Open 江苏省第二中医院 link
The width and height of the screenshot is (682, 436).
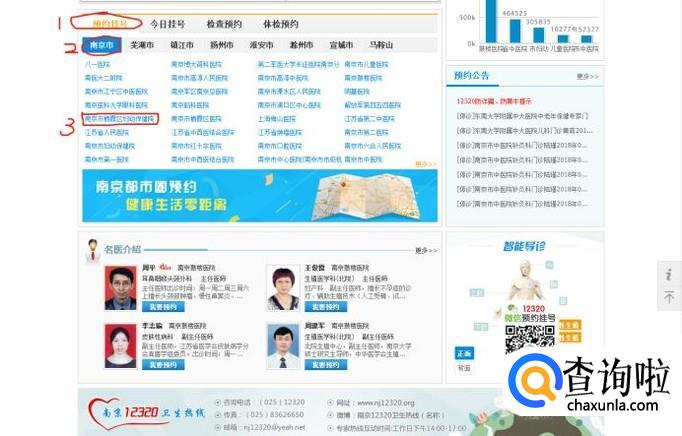tap(369, 118)
